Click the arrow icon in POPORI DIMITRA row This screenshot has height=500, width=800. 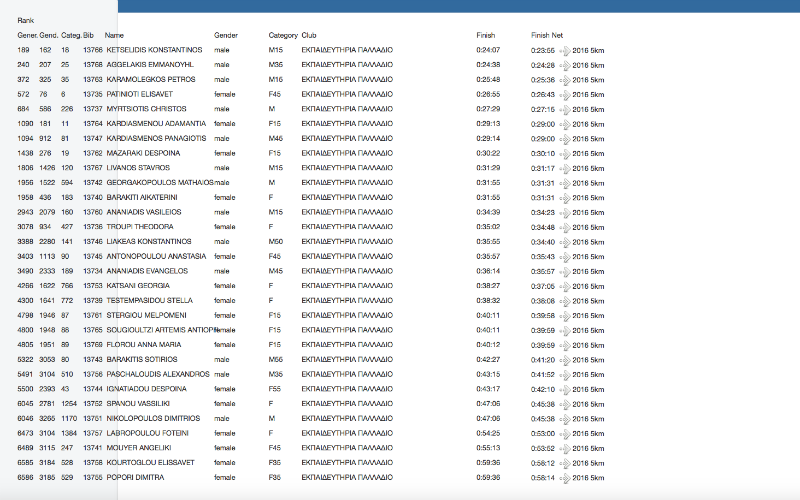tap(565, 479)
